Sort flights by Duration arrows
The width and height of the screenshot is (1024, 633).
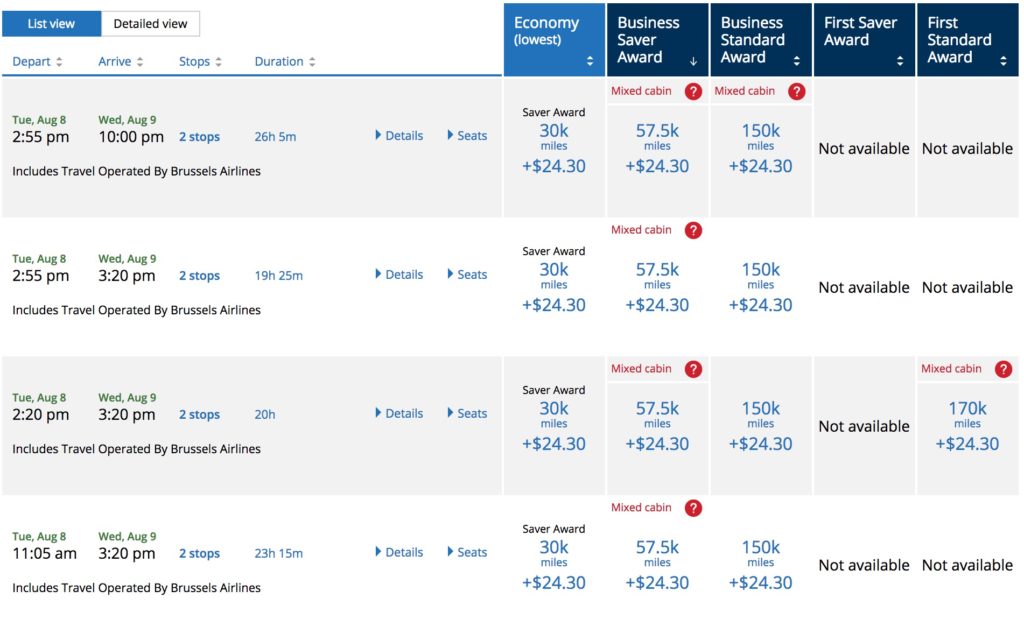(312, 62)
